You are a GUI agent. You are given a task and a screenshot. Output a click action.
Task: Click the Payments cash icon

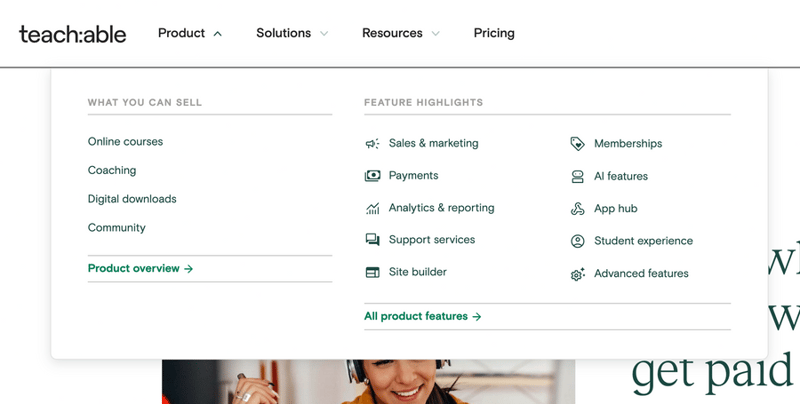(x=372, y=176)
